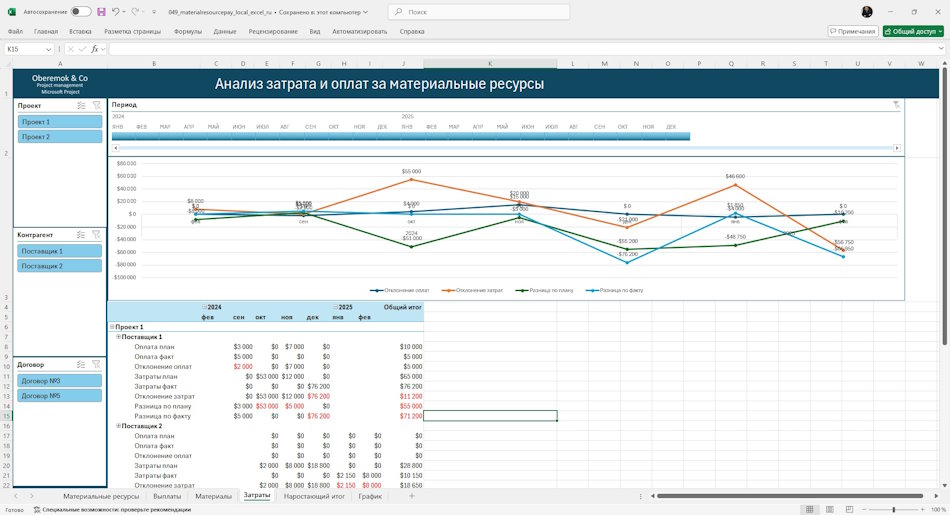The image size is (950, 515).
Task: Open Customize Quick Access Toolbar dropdown
Action: [x=154, y=12]
